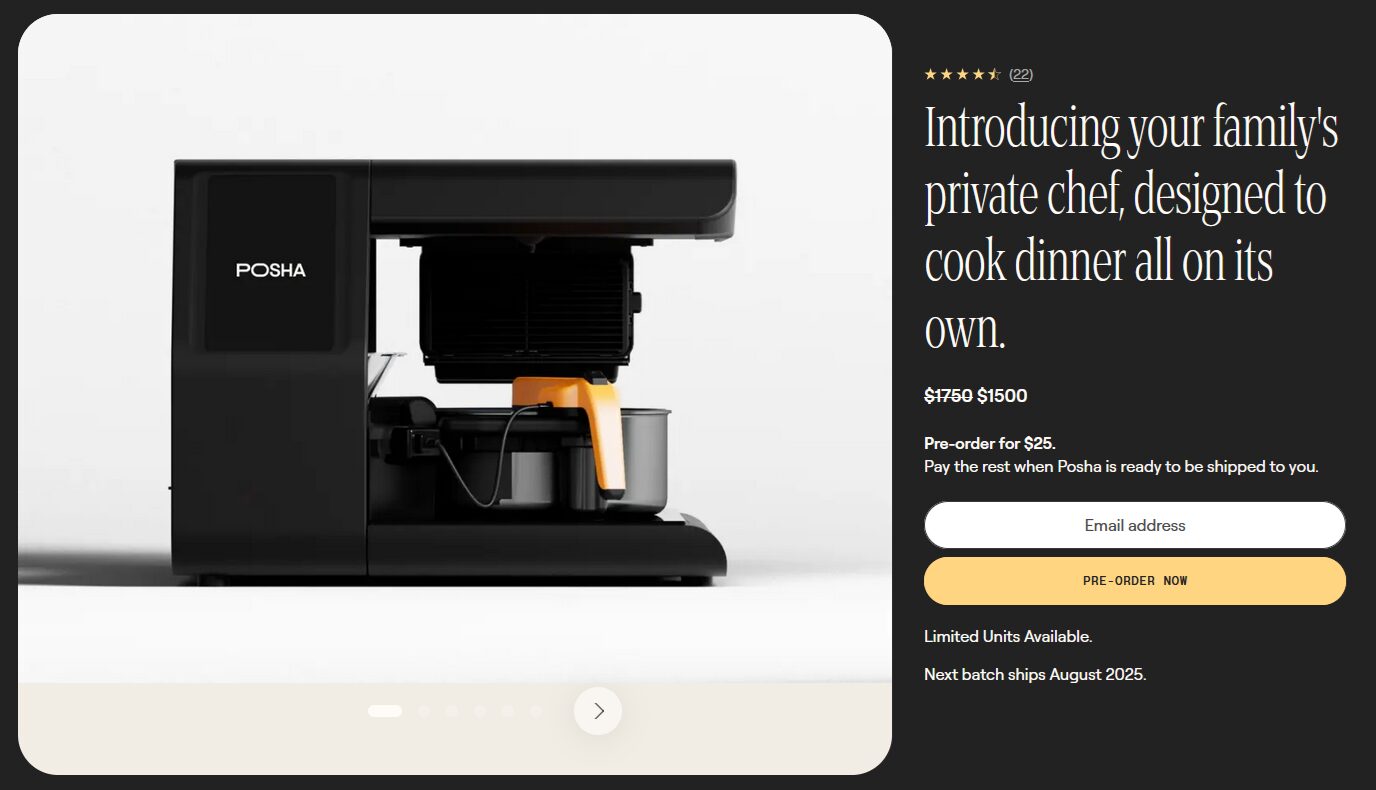Viewport: 1376px width, 790px height.
Task: Focus the Email address field
Action: 1135,525
